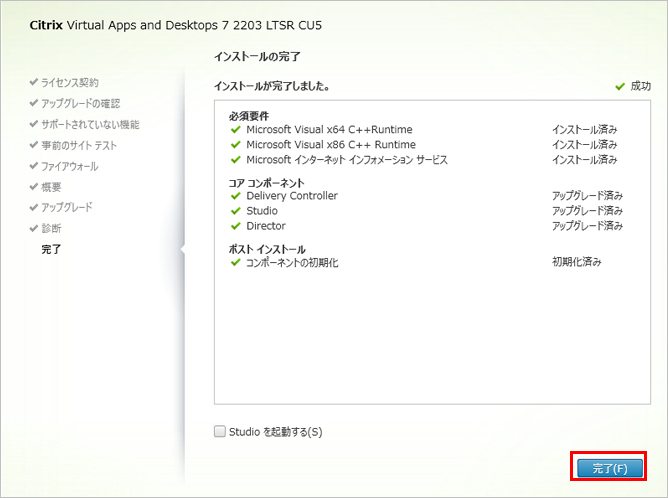Click checkmark icon for Microsoft Visual x86 C++ Runtime
Screen dimensions: 668x498
point(236,144)
